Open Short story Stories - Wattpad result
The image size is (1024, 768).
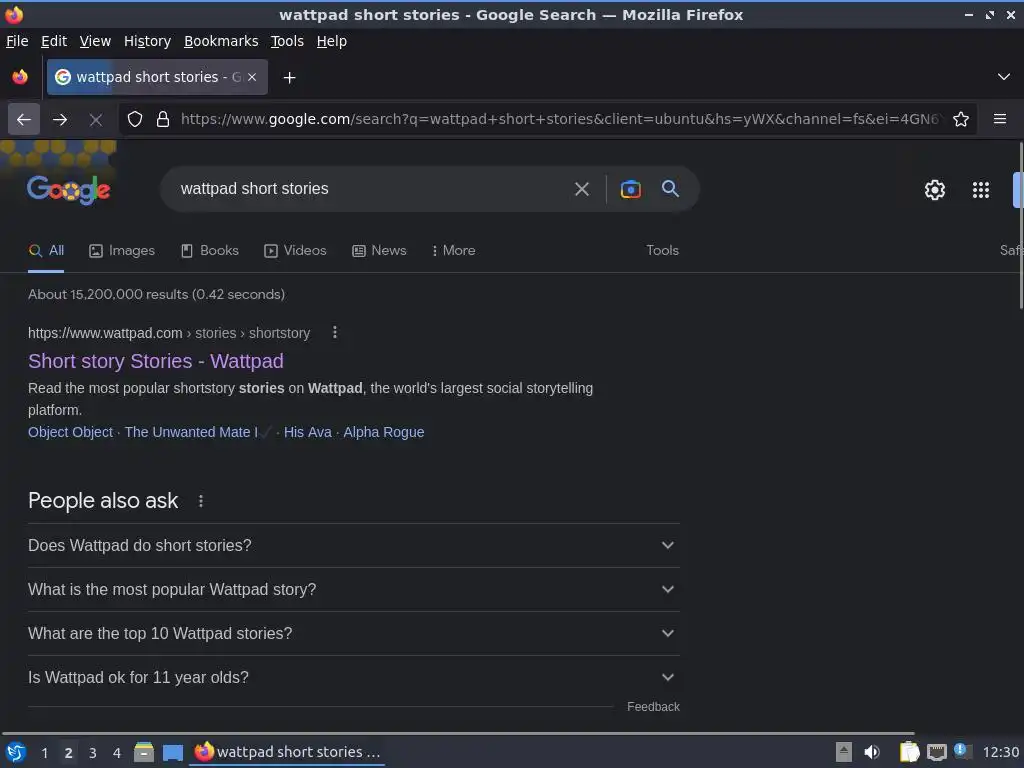tap(155, 361)
